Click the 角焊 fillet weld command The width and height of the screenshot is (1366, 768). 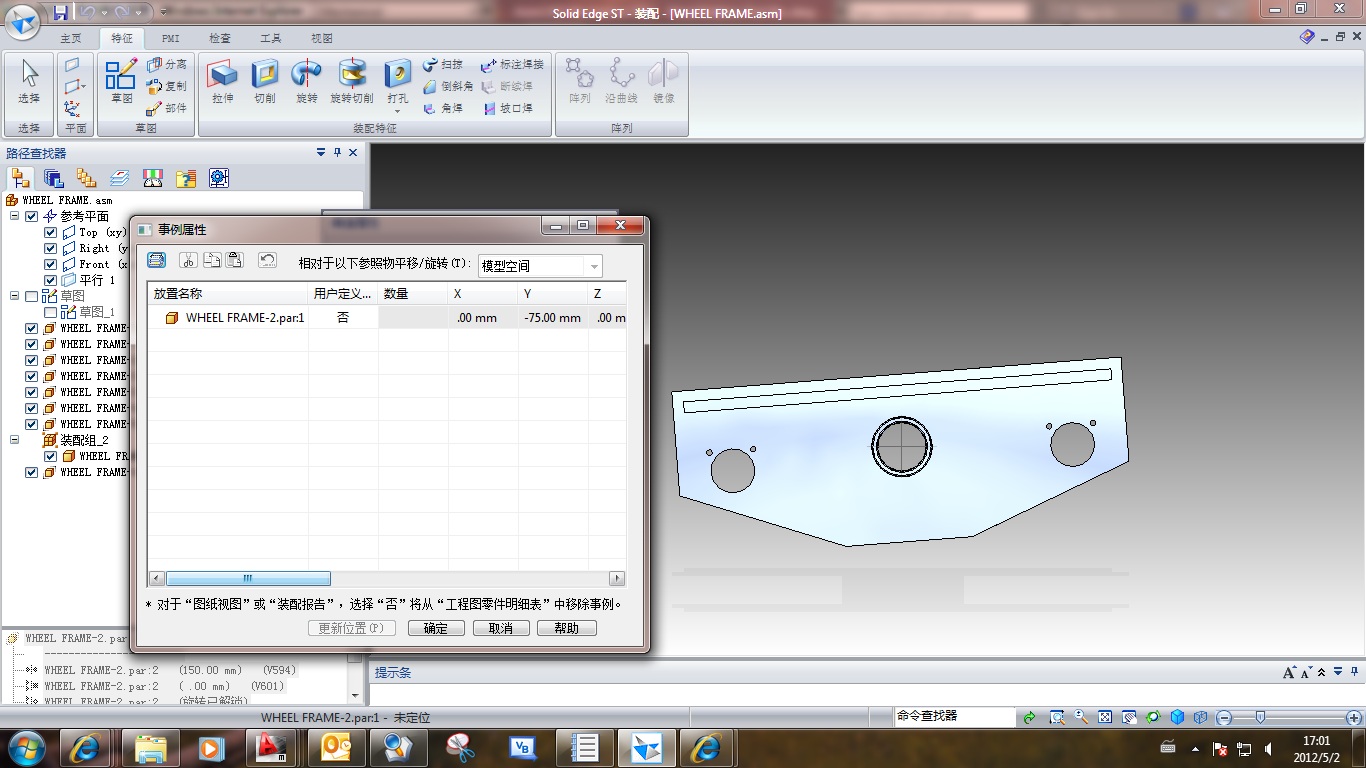click(443, 108)
